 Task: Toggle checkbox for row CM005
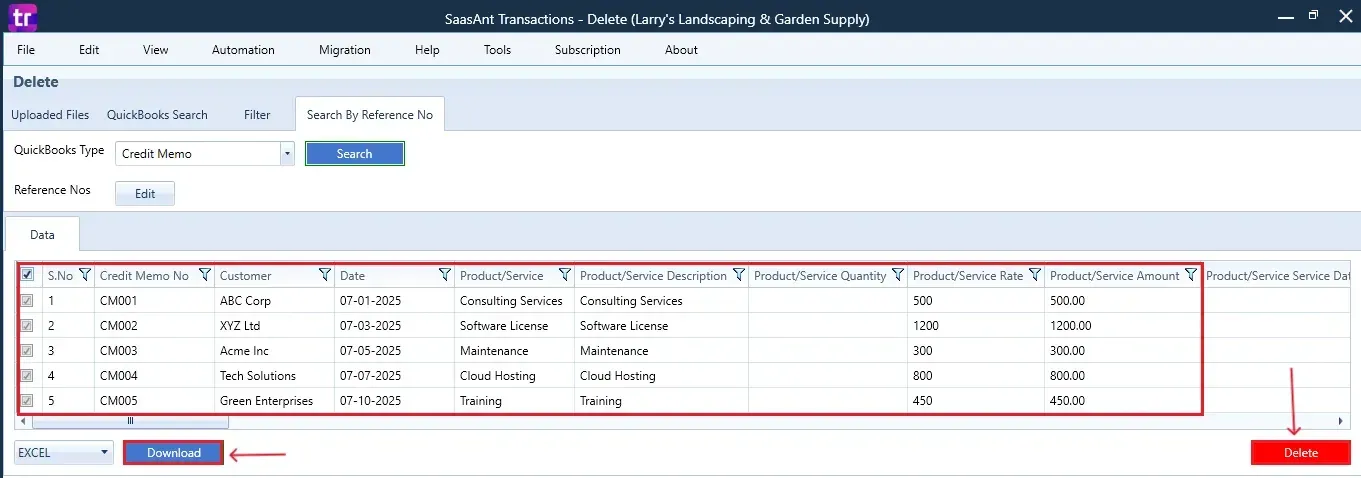(x=28, y=400)
